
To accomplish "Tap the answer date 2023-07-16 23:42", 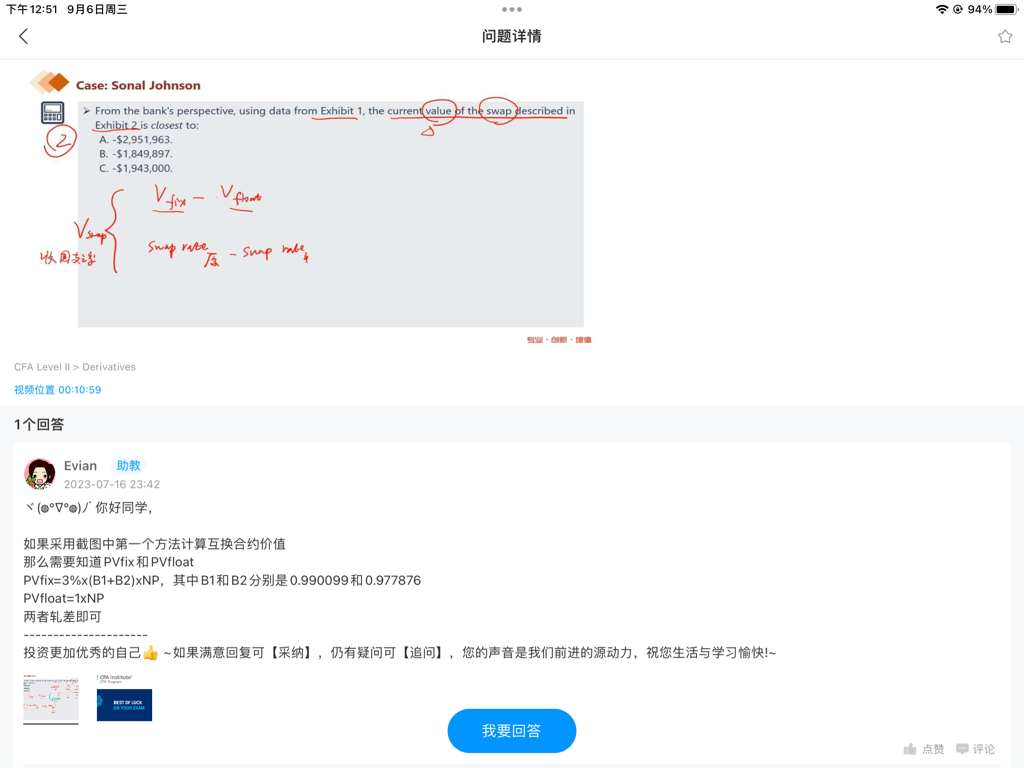I will [112, 485].
